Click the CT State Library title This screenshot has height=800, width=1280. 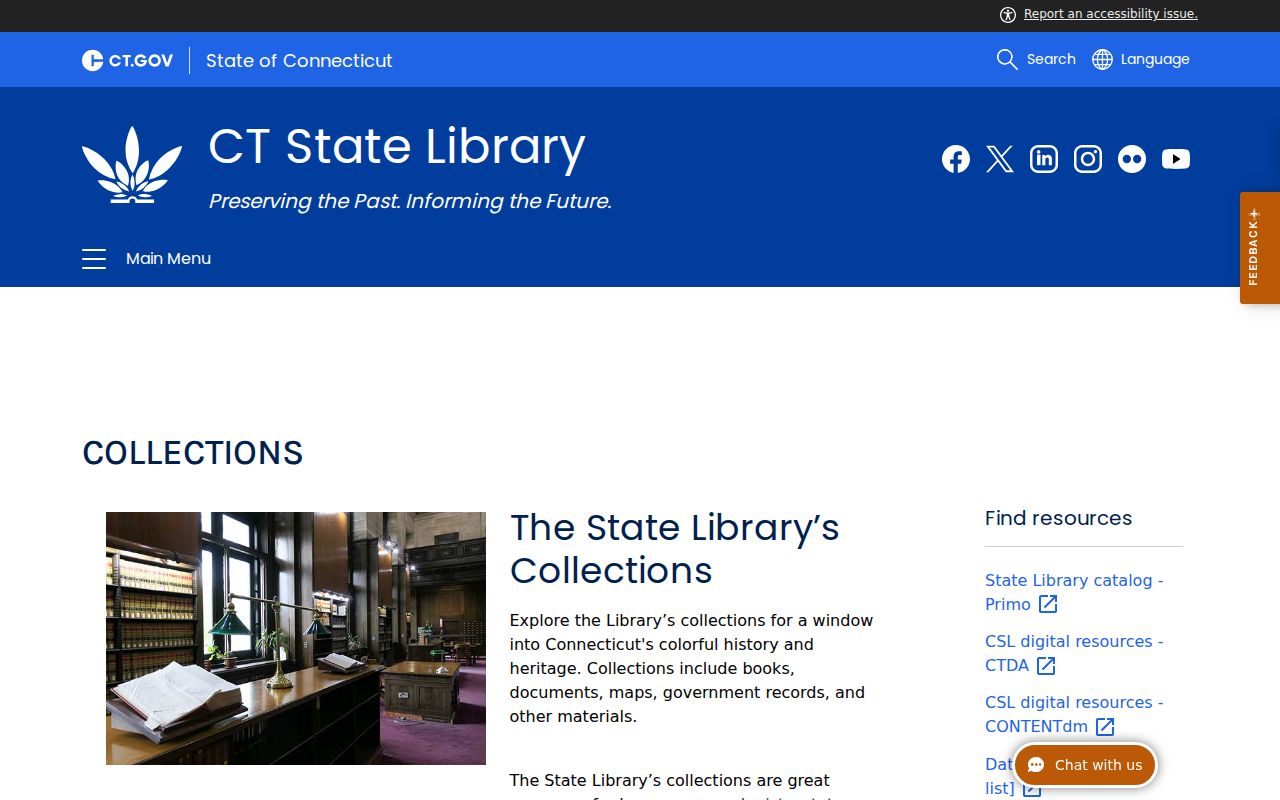397,147
